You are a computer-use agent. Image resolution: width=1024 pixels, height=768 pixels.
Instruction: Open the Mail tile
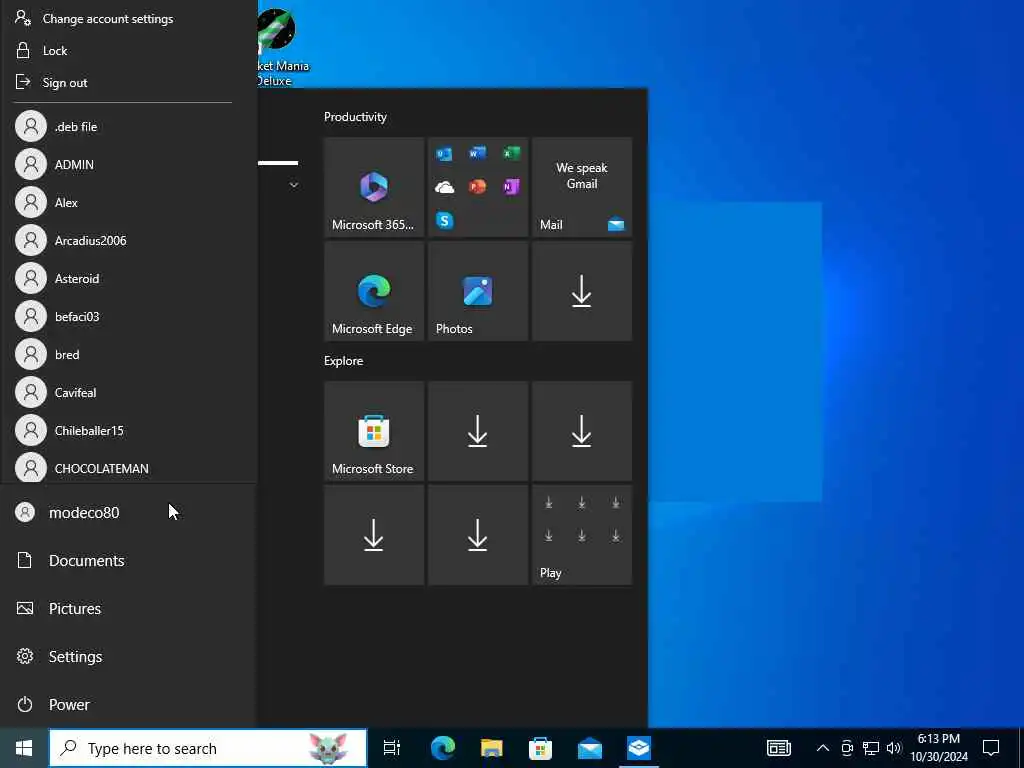[x=582, y=187]
